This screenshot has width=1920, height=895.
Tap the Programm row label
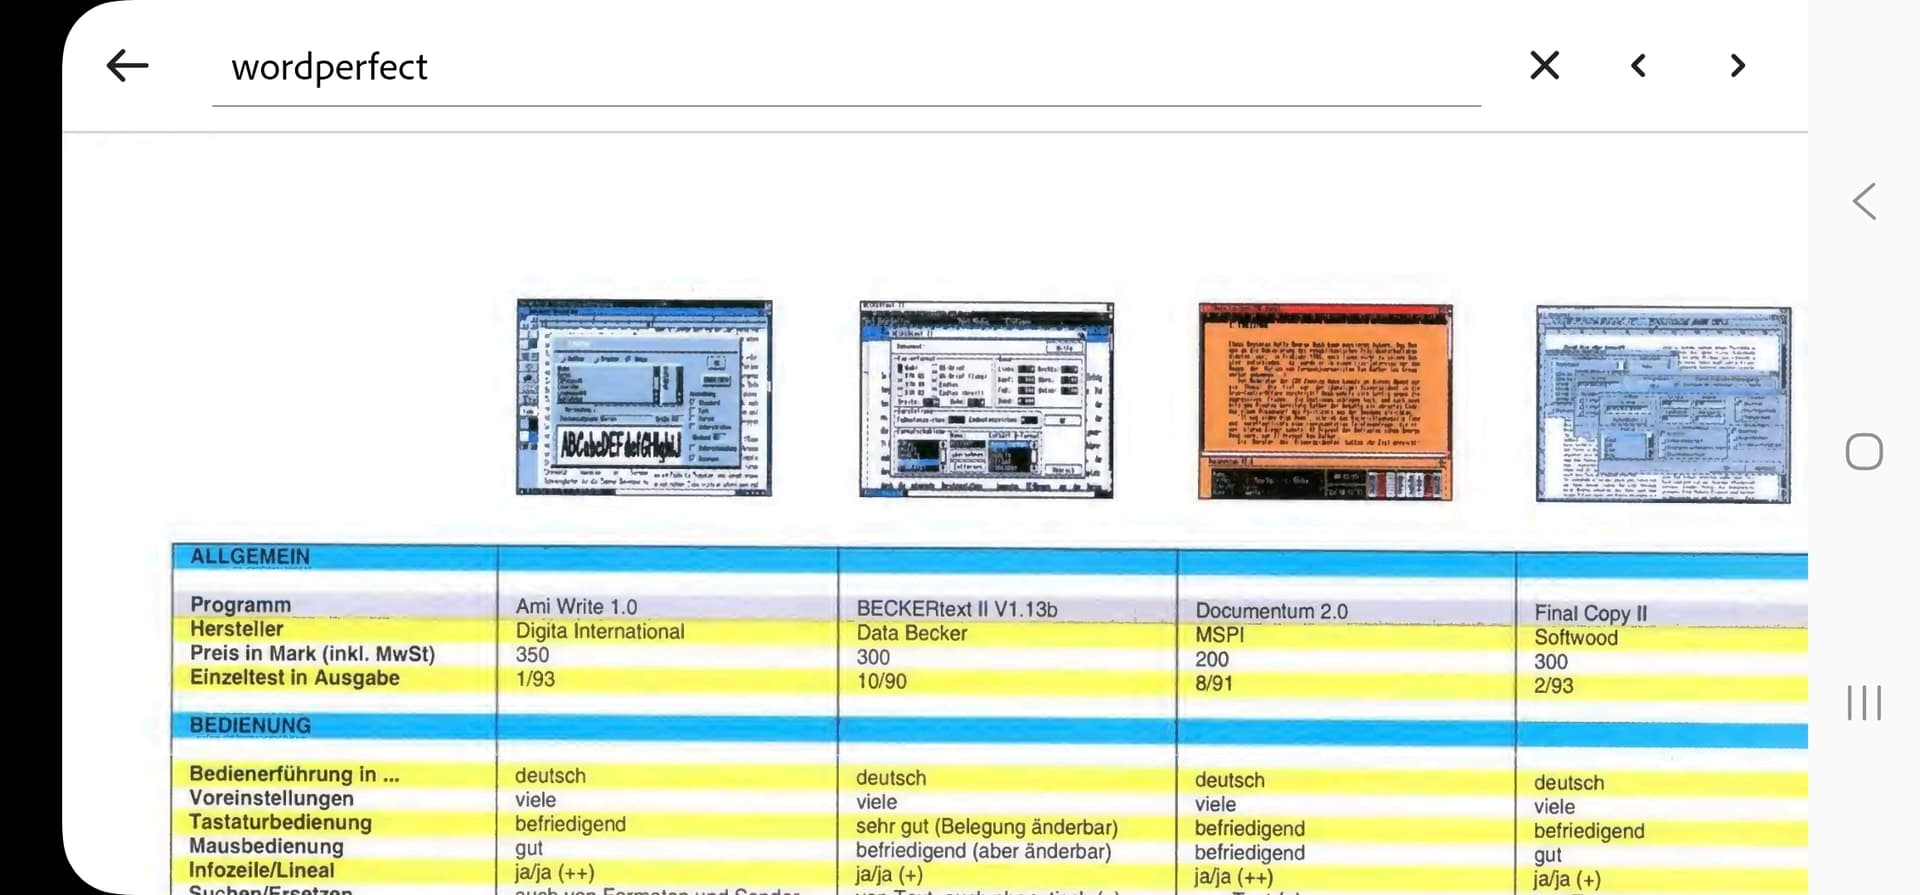point(240,605)
